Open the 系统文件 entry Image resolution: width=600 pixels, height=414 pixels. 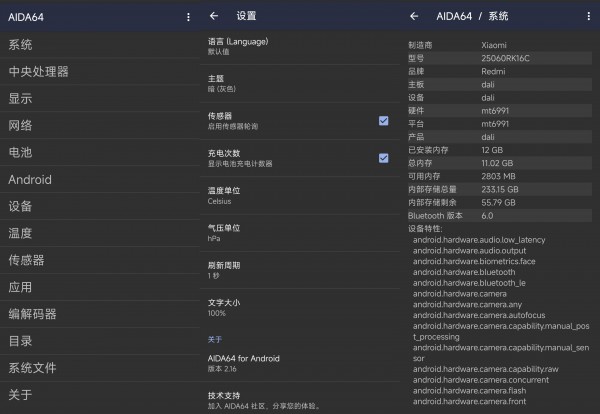pos(100,368)
